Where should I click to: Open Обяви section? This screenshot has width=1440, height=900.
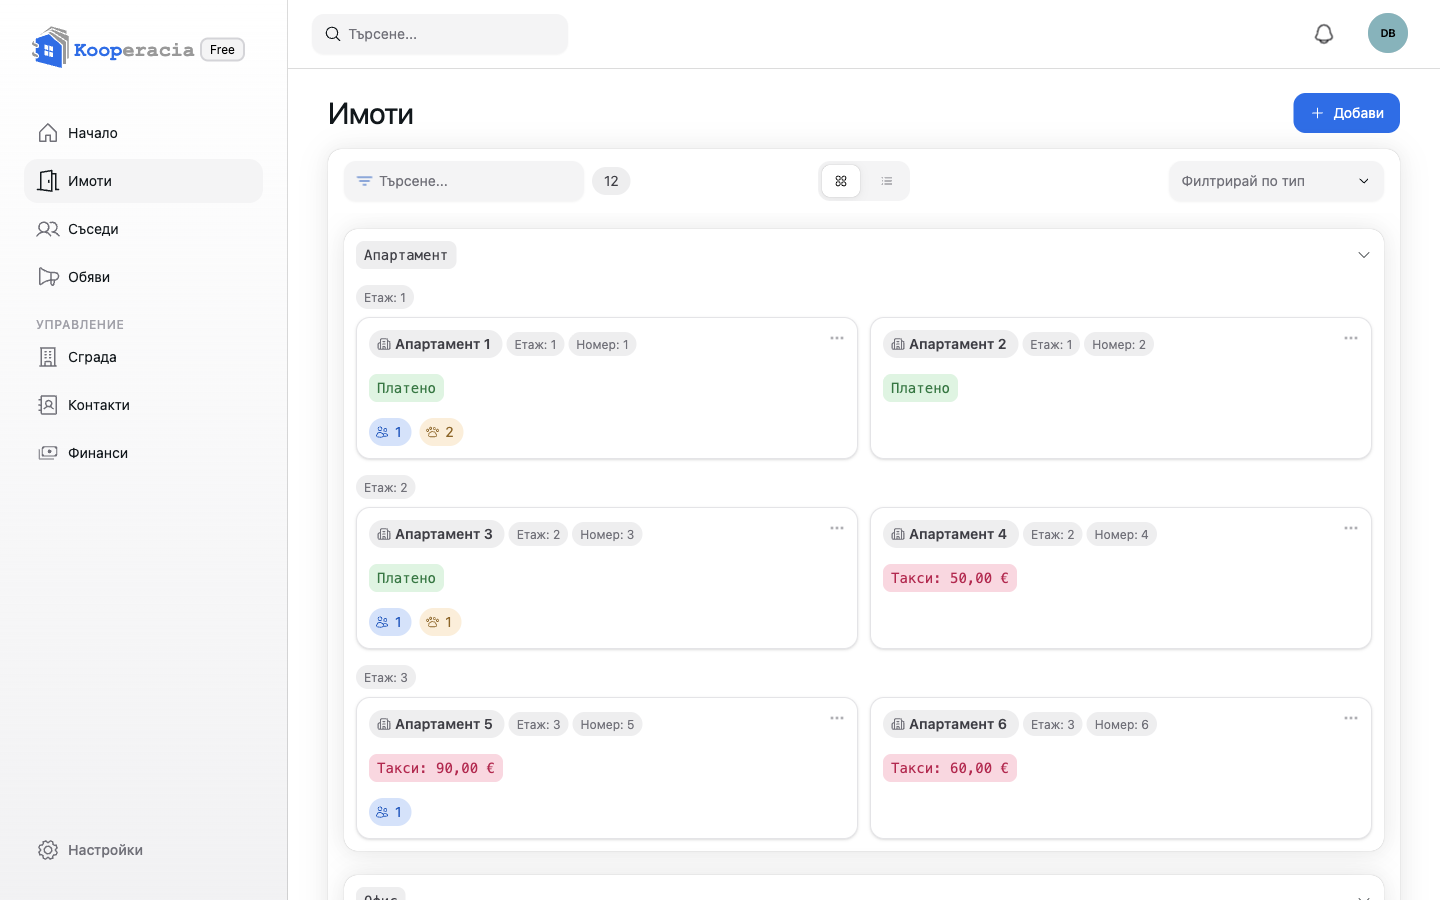pos(143,277)
